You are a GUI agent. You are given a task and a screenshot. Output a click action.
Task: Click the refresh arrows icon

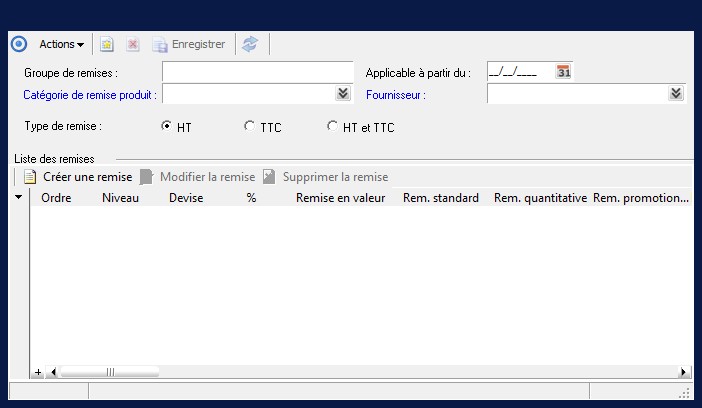click(250, 44)
